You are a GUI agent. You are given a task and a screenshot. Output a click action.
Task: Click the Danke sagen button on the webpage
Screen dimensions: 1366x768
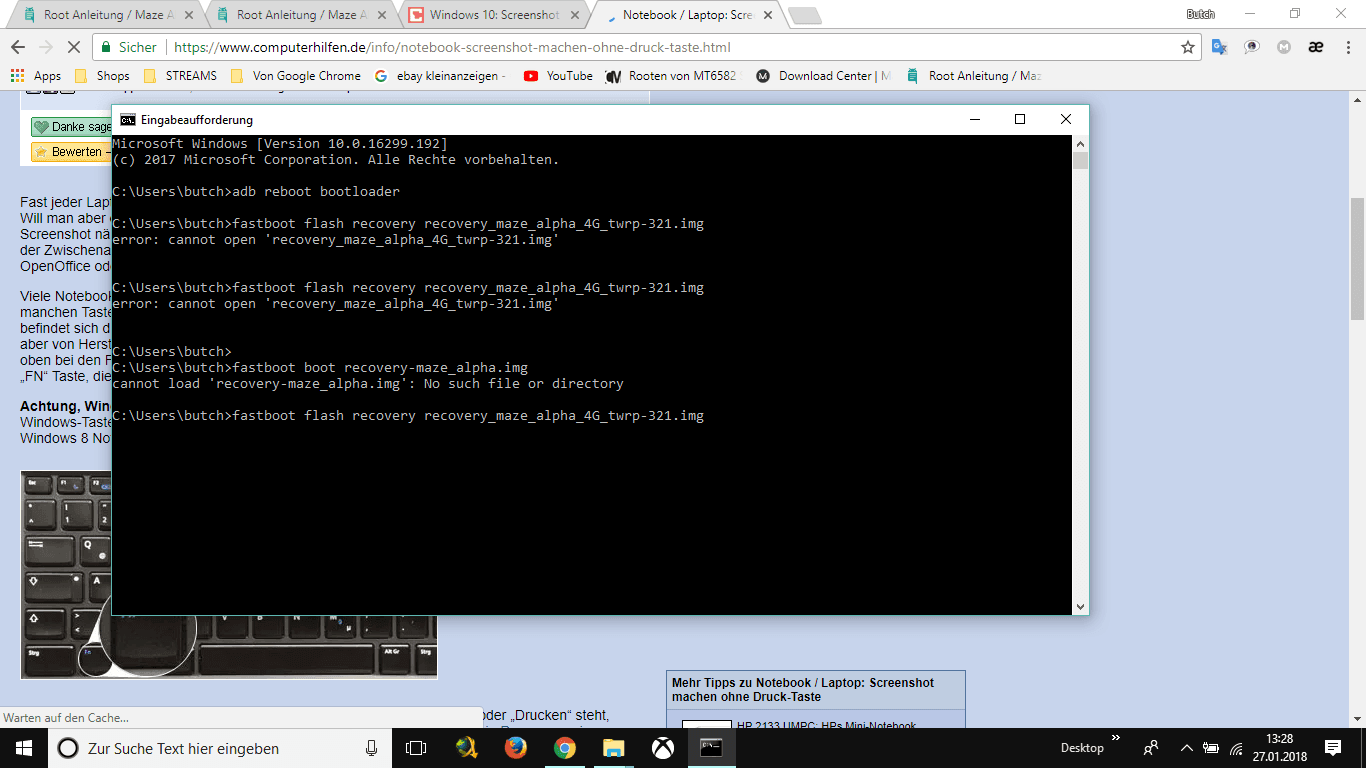coord(72,127)
